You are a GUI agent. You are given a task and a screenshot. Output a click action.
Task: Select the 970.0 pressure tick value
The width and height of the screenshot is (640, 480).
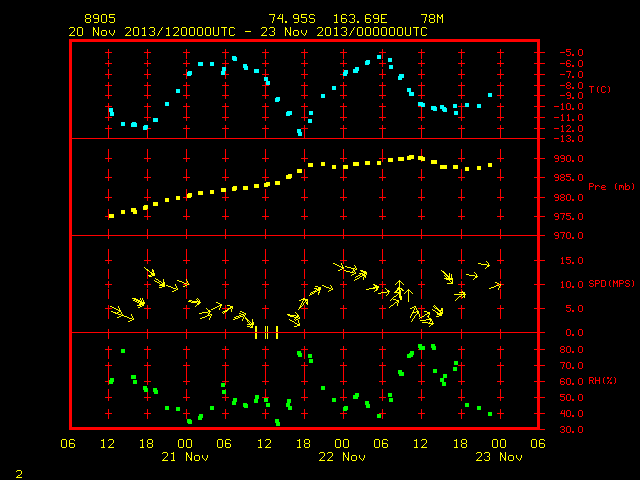click(x=569, y=236)
